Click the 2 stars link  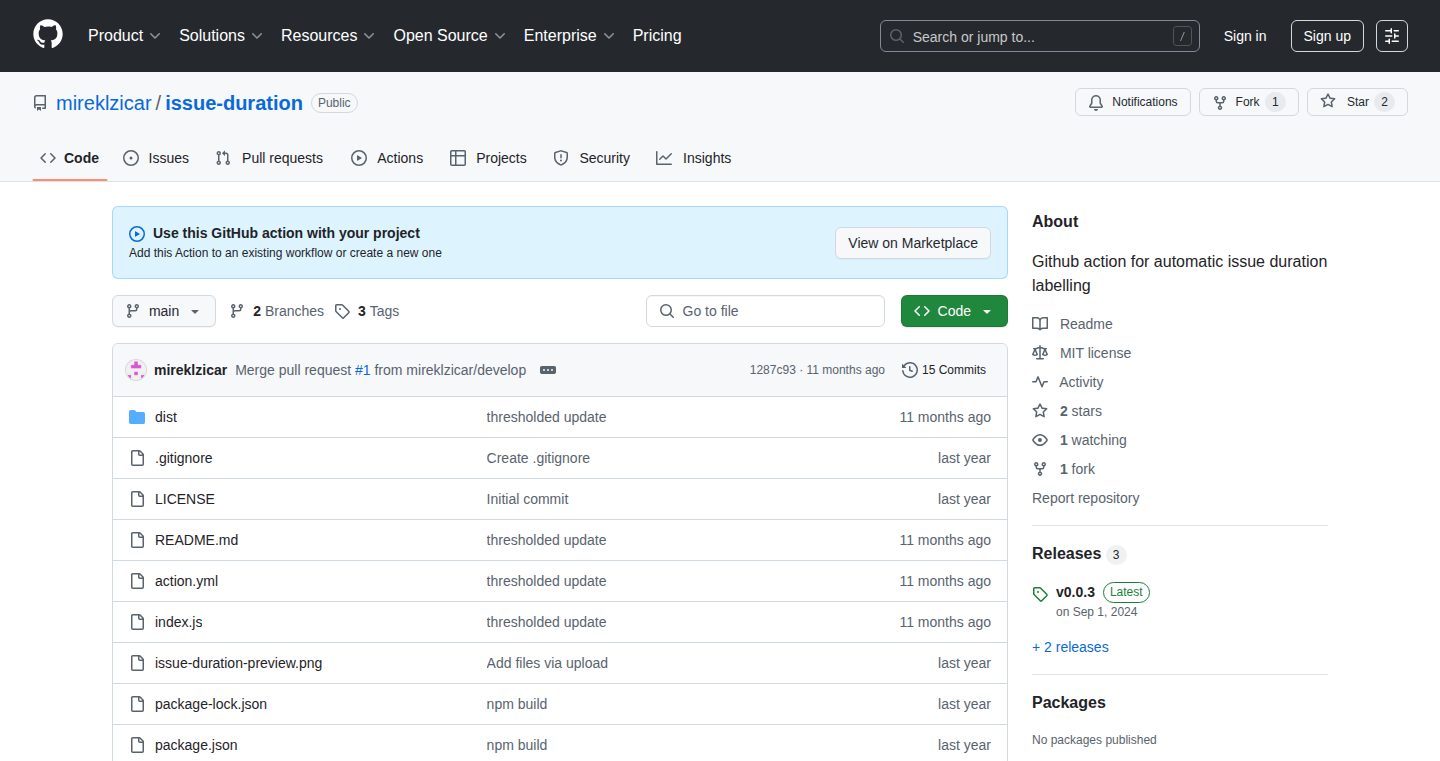[1081, 411]
